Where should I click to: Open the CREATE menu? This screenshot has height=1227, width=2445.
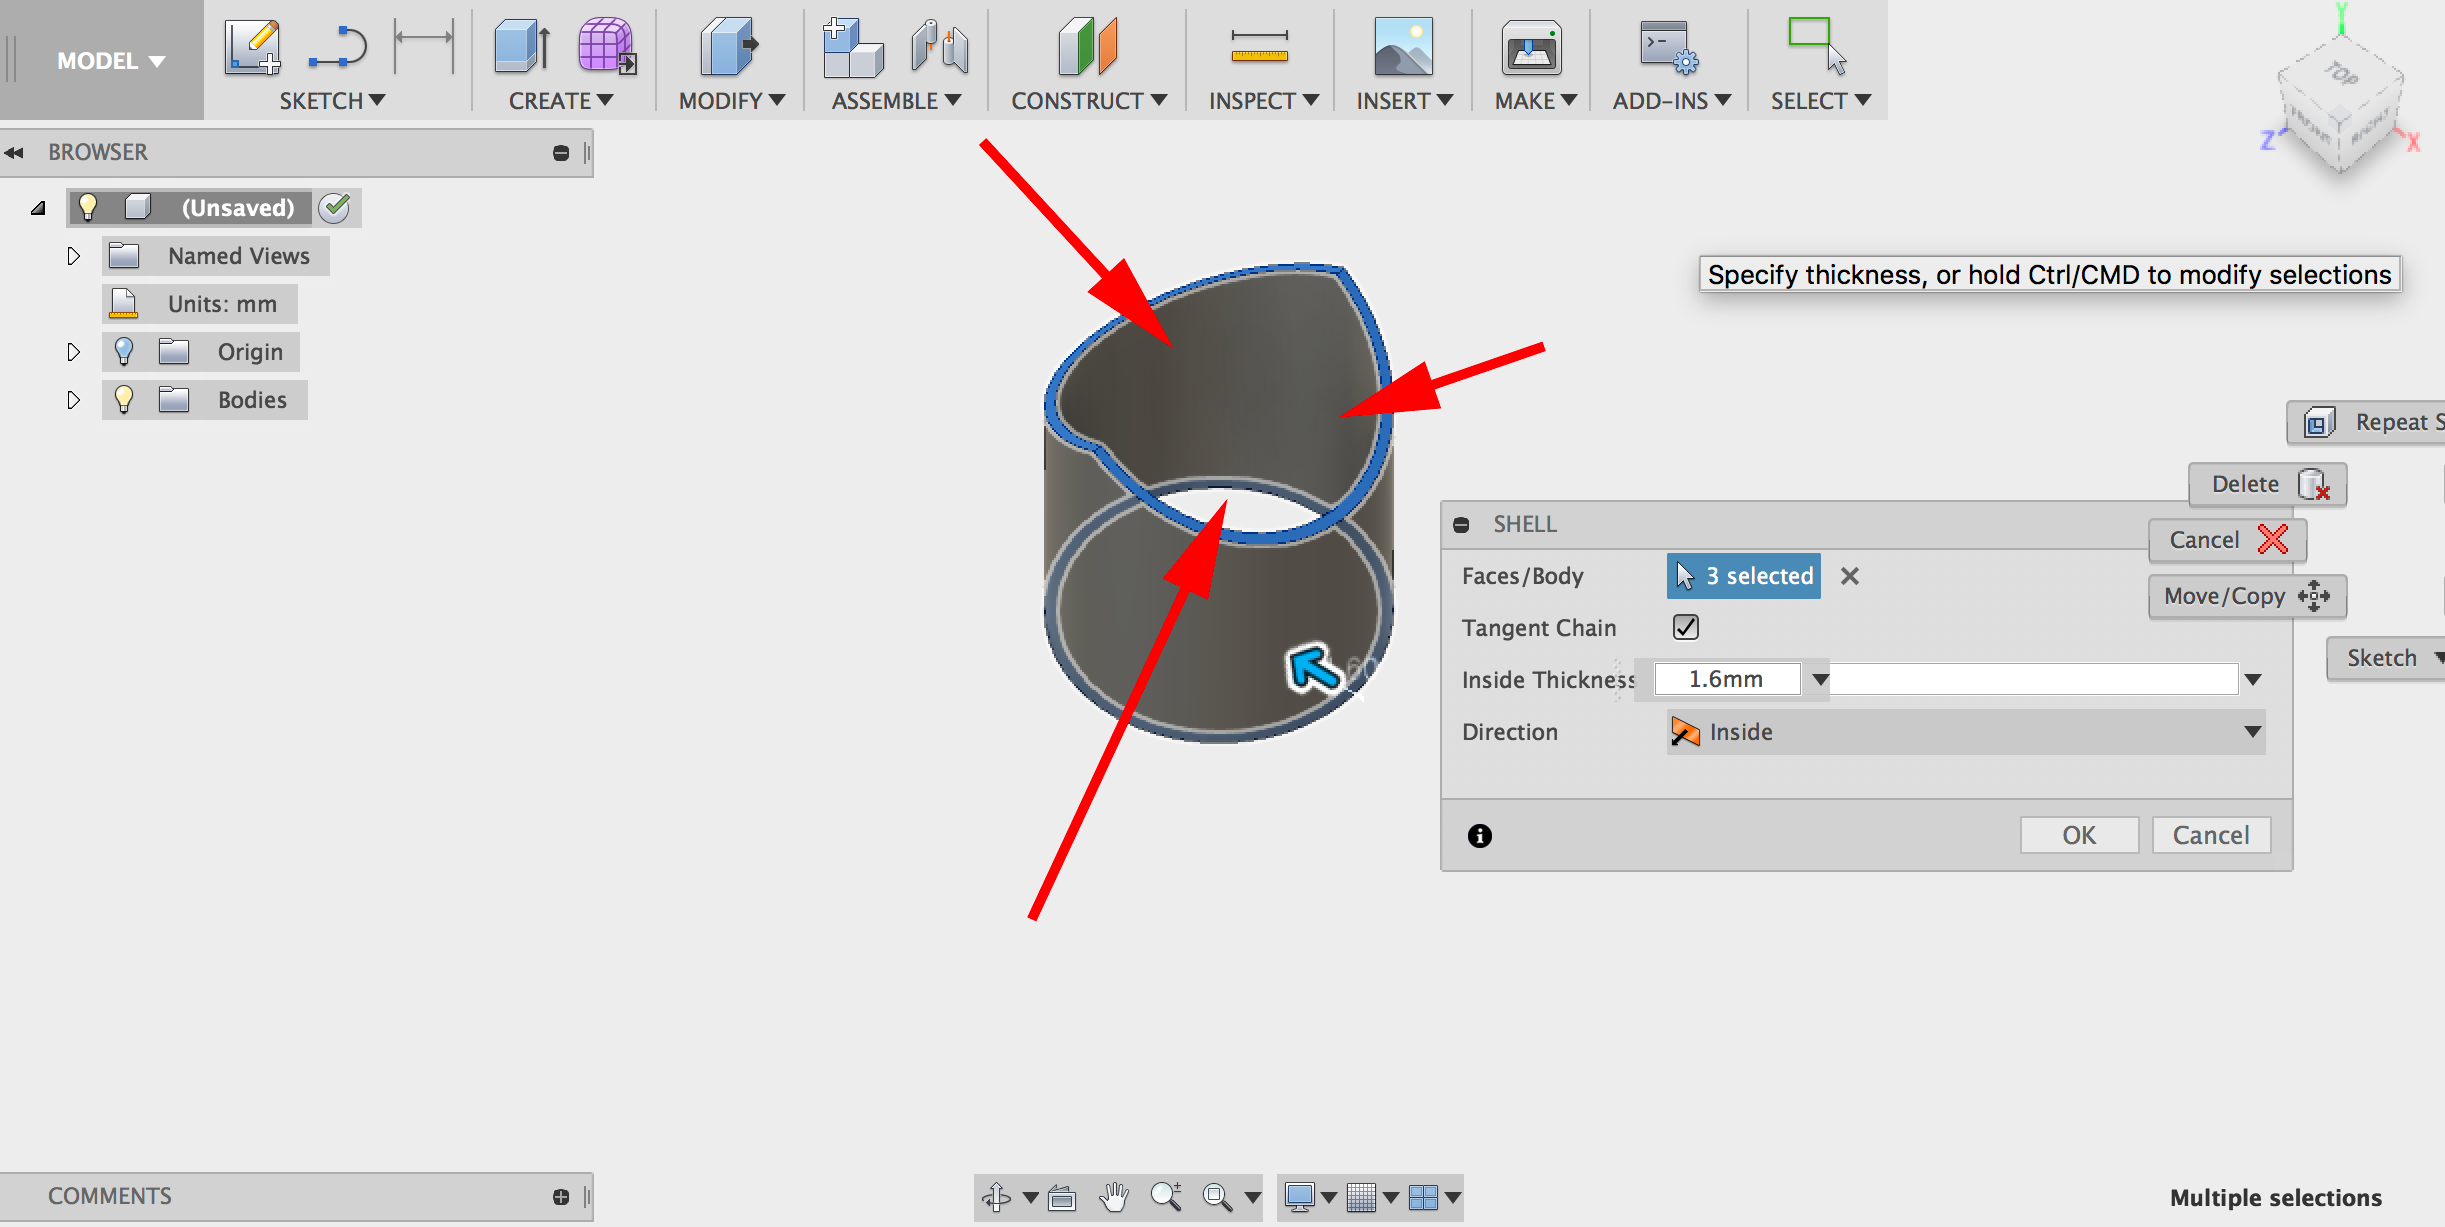click(561, 100)
